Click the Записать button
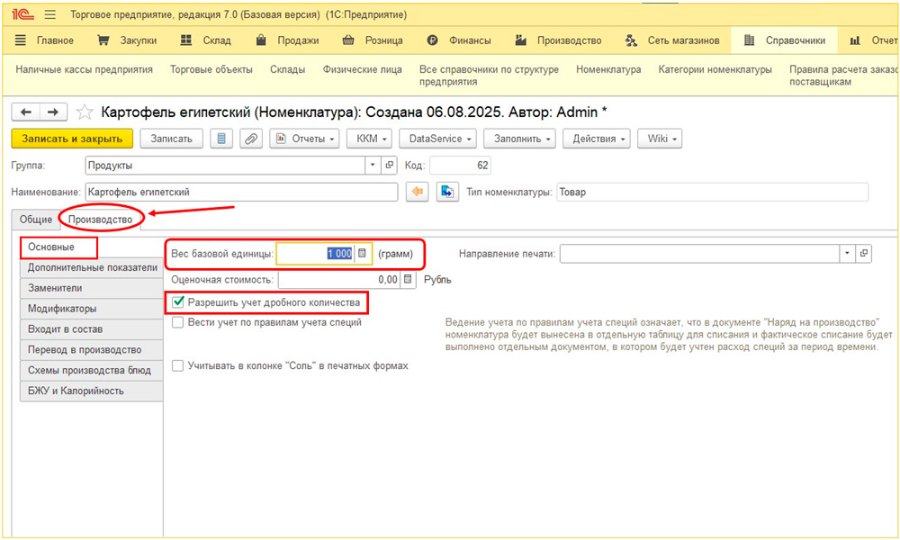 pos(171,138)
